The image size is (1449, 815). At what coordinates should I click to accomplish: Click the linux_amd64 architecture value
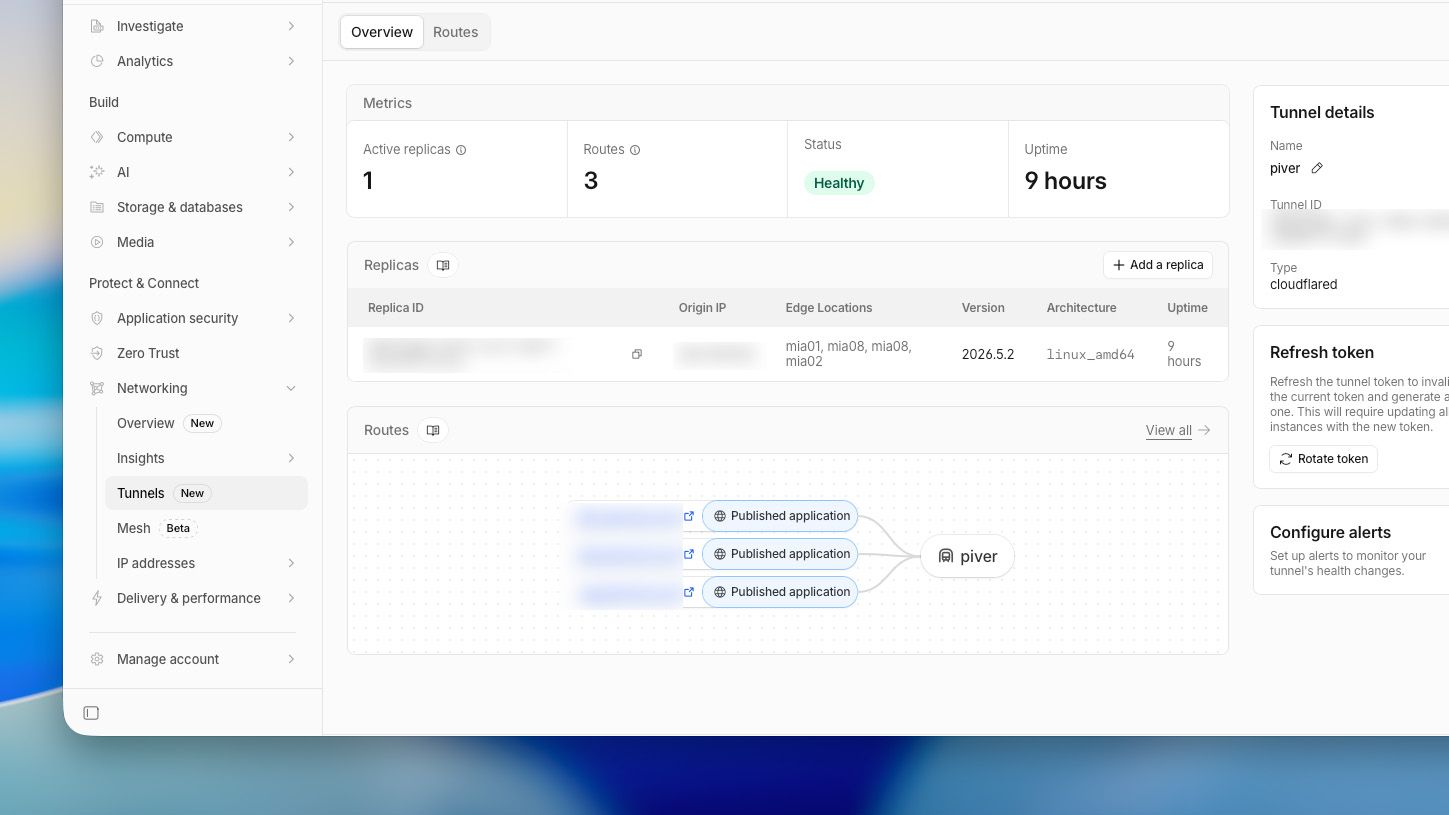click(1091, 354)
